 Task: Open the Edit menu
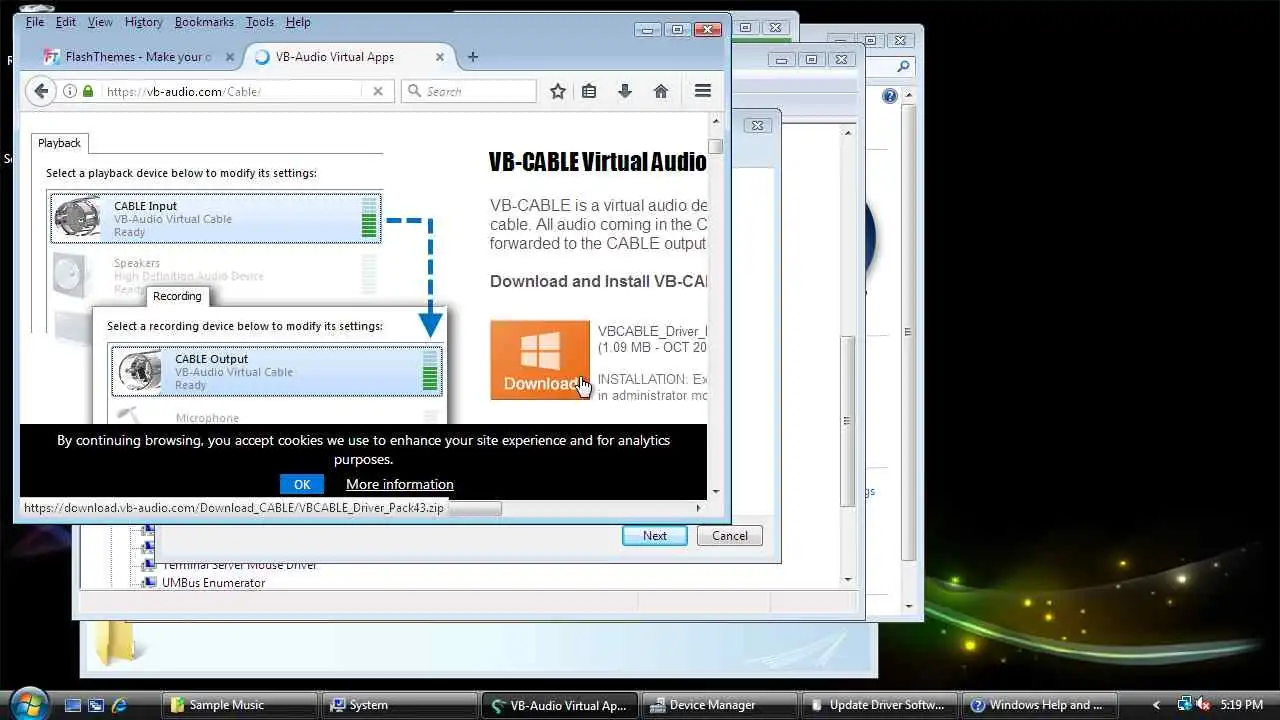(66, 22)
